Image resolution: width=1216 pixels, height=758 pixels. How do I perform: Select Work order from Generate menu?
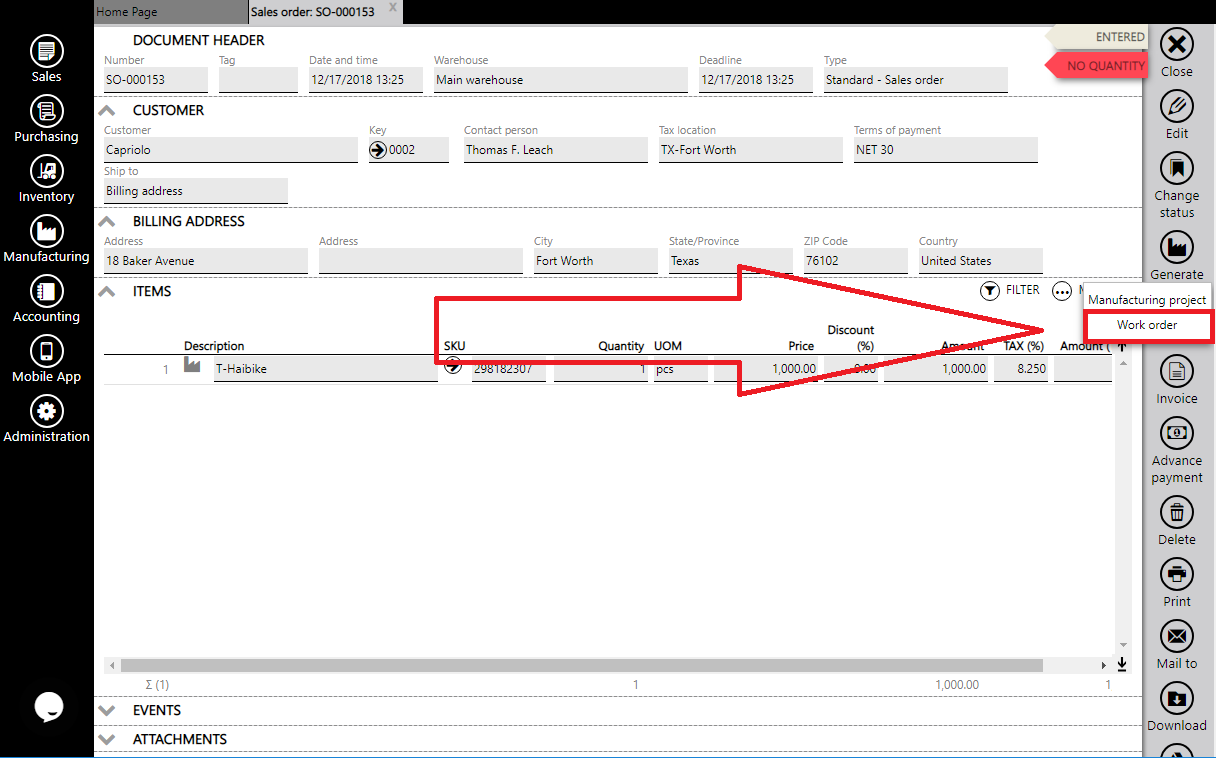click(1147, 325)
